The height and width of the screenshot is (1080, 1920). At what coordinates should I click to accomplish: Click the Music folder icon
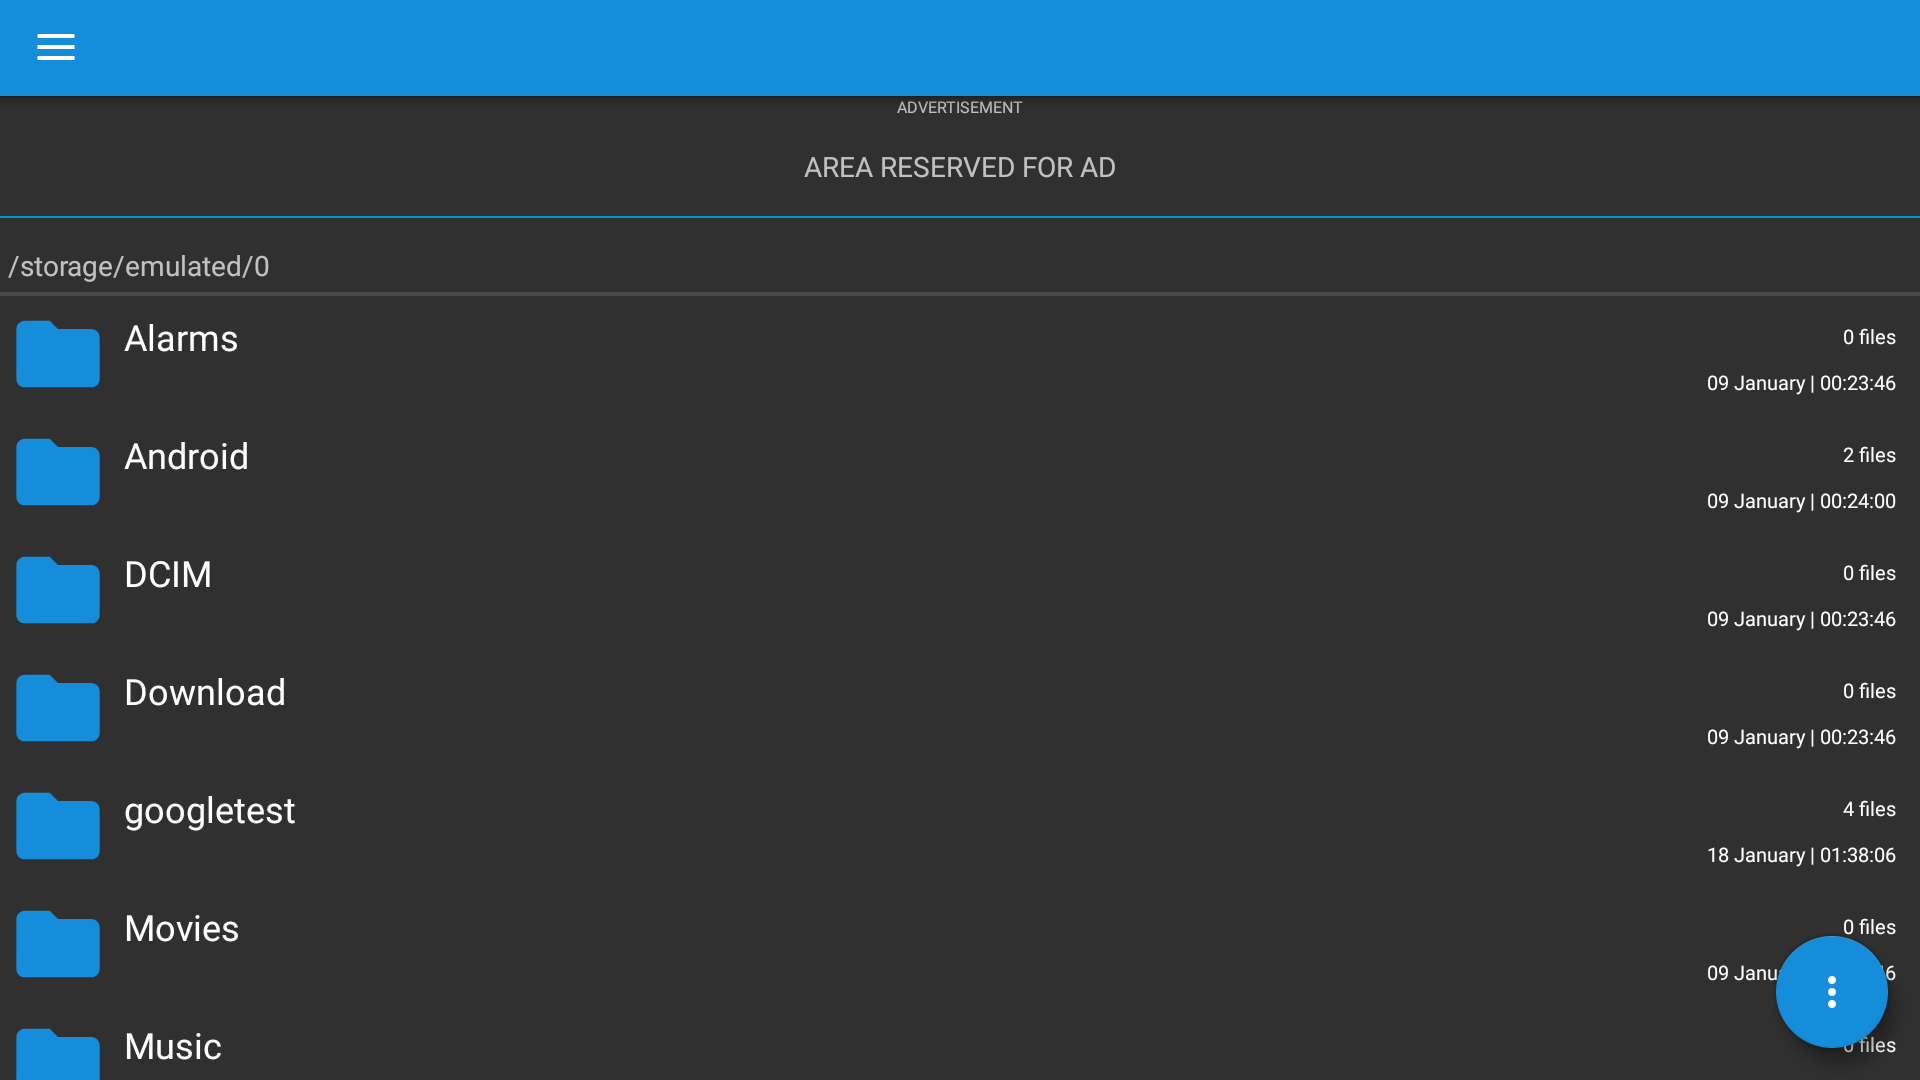pos(57,1055)
